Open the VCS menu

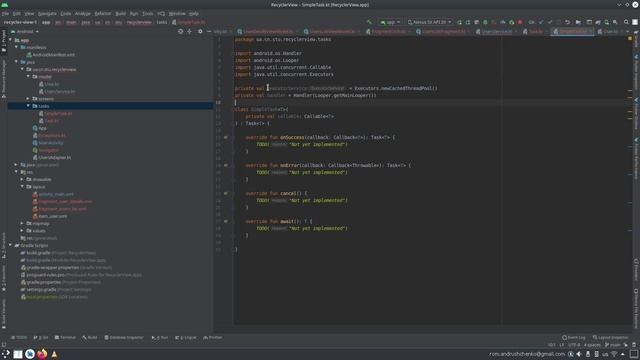tap(161, 13)
